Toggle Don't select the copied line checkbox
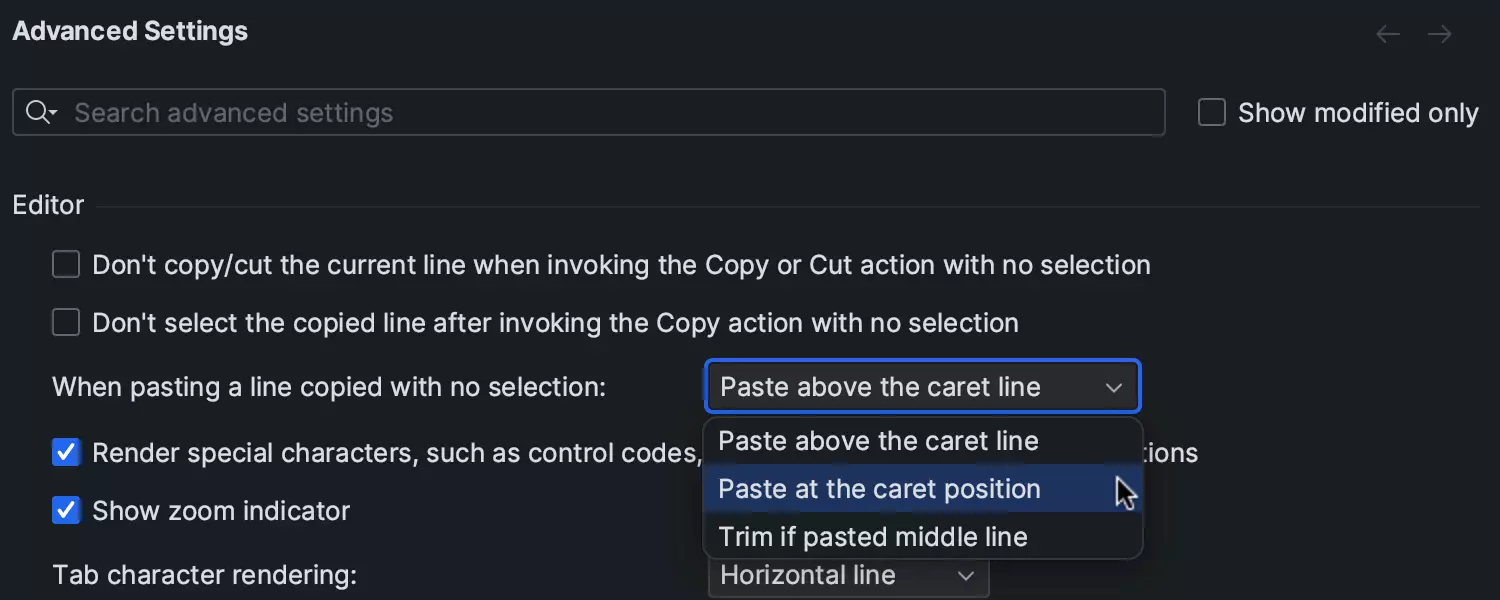This screenshot has height=600, width=1500. (66, 323)
